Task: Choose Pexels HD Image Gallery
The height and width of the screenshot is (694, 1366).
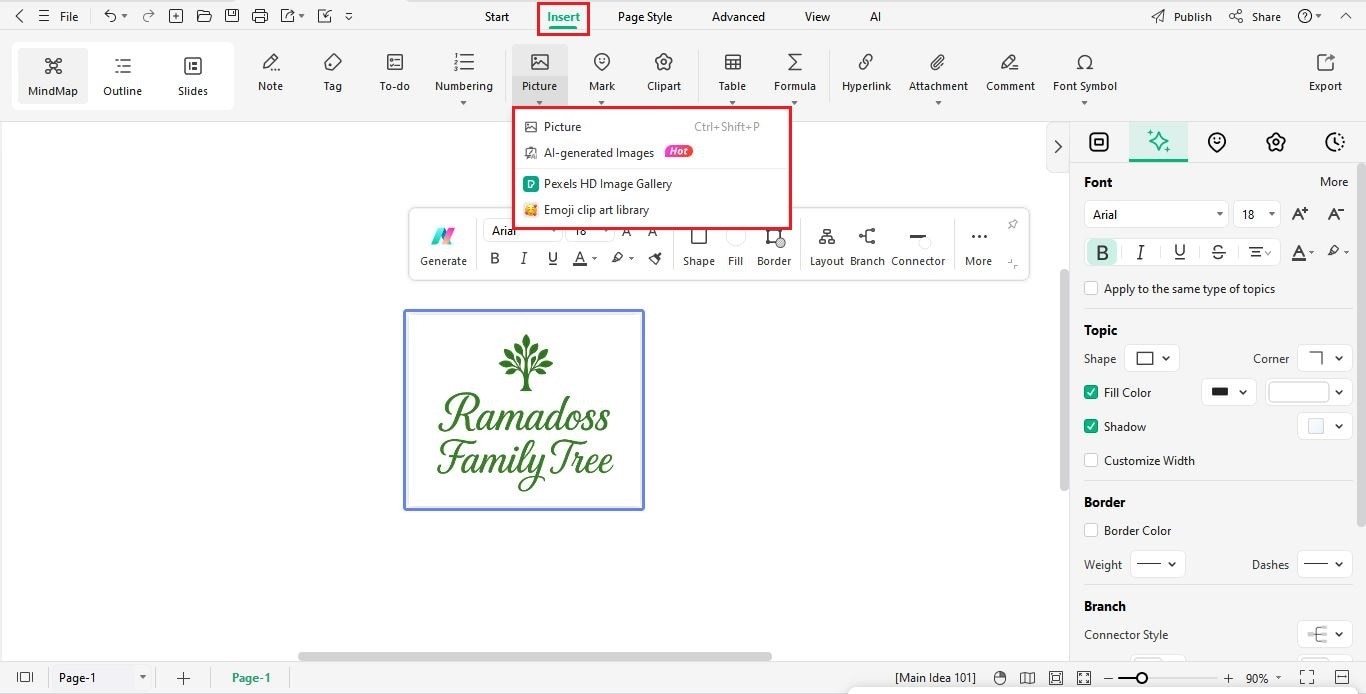Action: (x=652, y=184)
